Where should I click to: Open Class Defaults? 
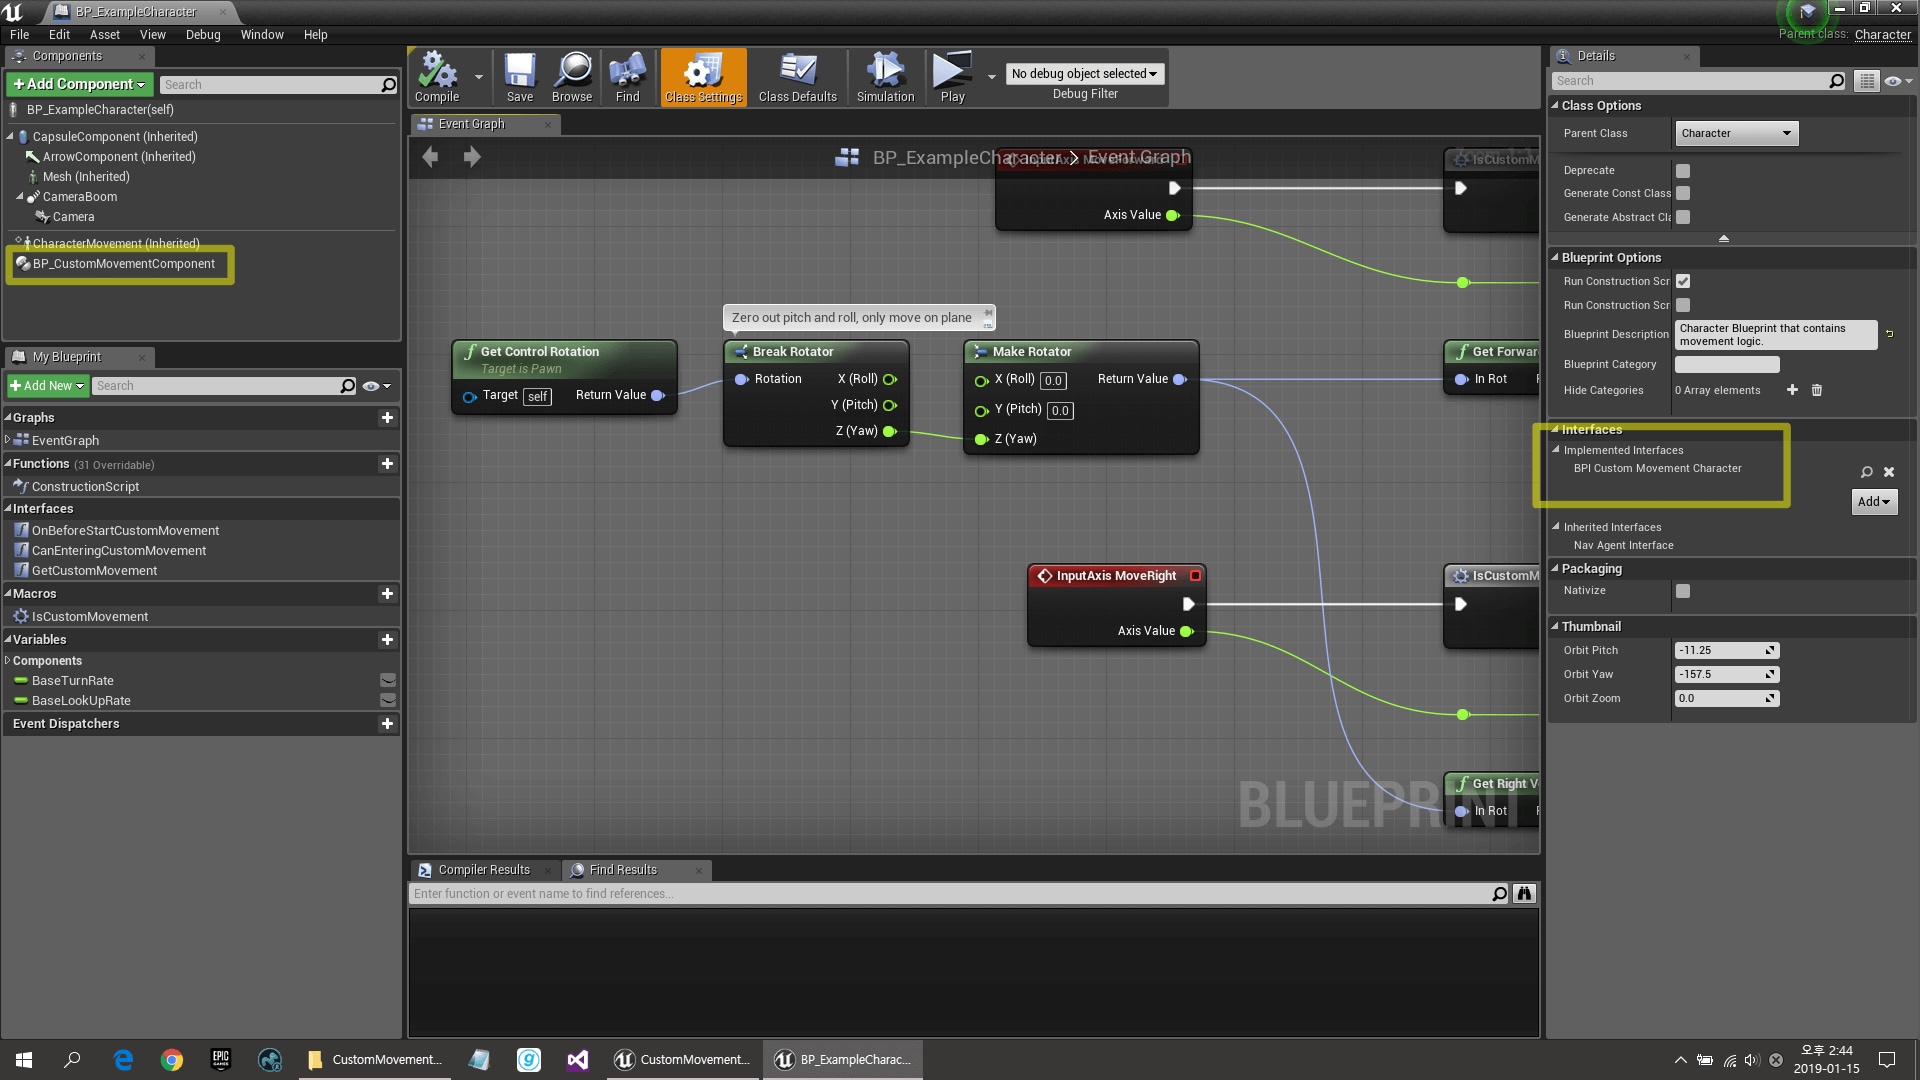pyautogui.click(x=797, y=75)
